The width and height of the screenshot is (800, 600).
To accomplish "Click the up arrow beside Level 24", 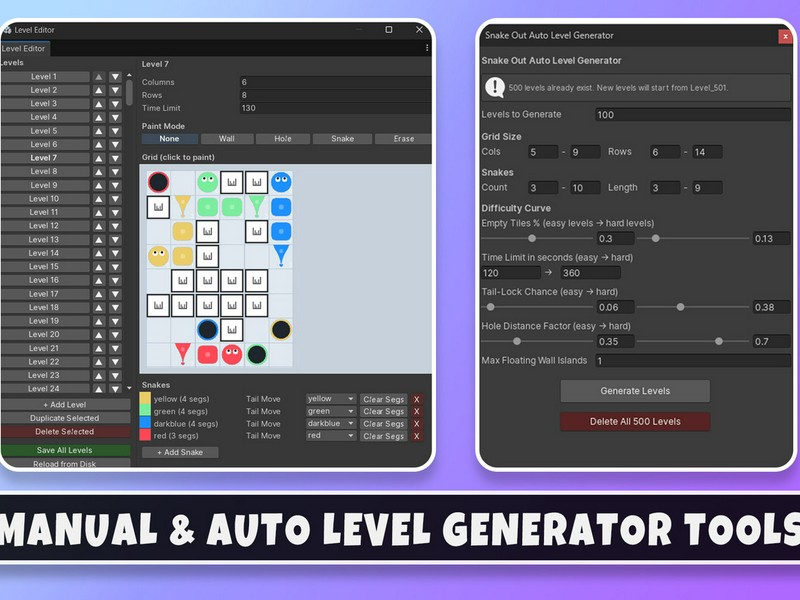I will pos(99,389).
